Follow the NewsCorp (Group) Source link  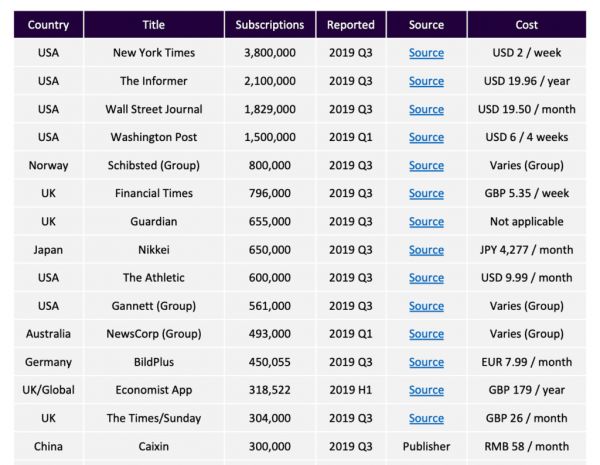pos(426,334)
